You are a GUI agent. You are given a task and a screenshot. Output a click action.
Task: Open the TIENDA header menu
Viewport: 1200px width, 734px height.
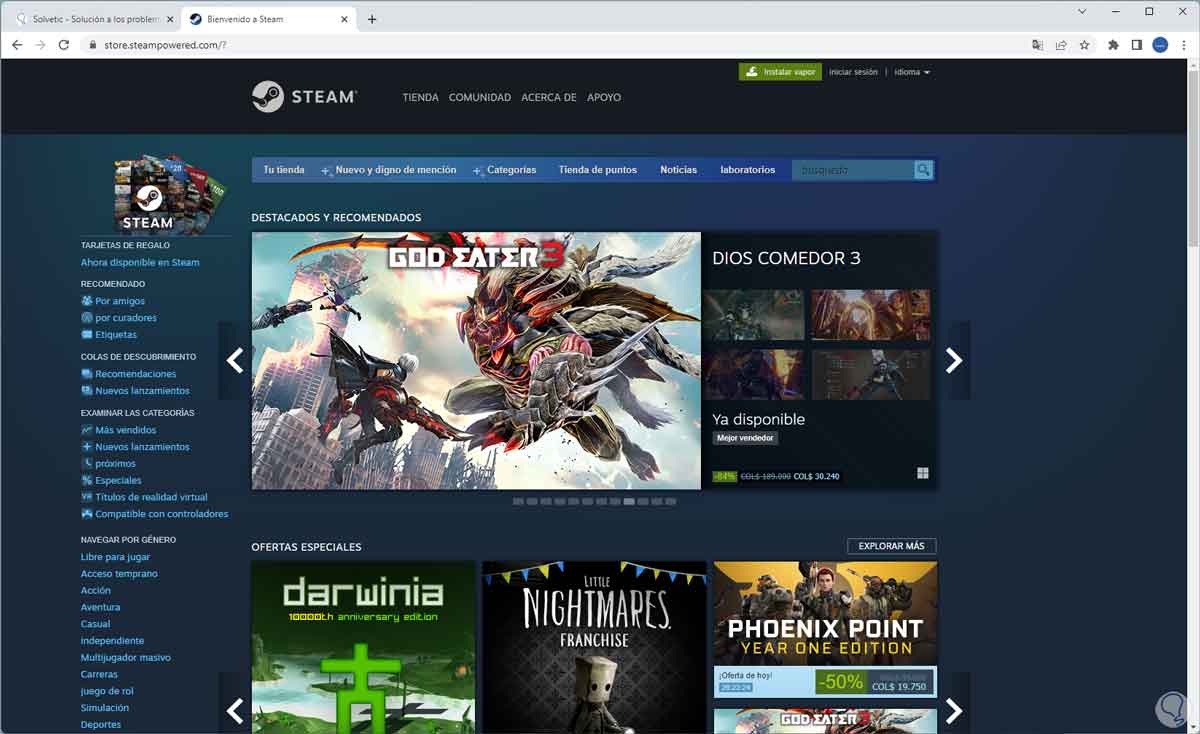(420, 97)
